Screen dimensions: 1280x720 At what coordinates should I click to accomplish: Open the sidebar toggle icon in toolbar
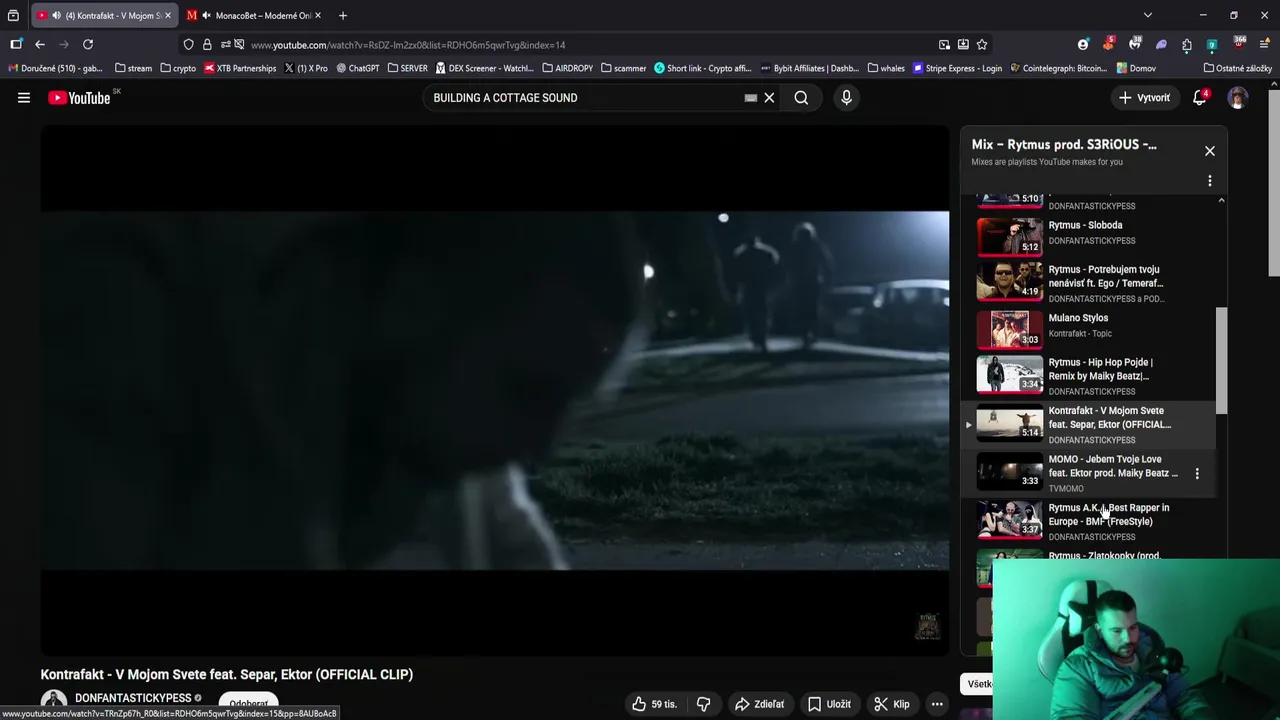[x=16, y=44]
